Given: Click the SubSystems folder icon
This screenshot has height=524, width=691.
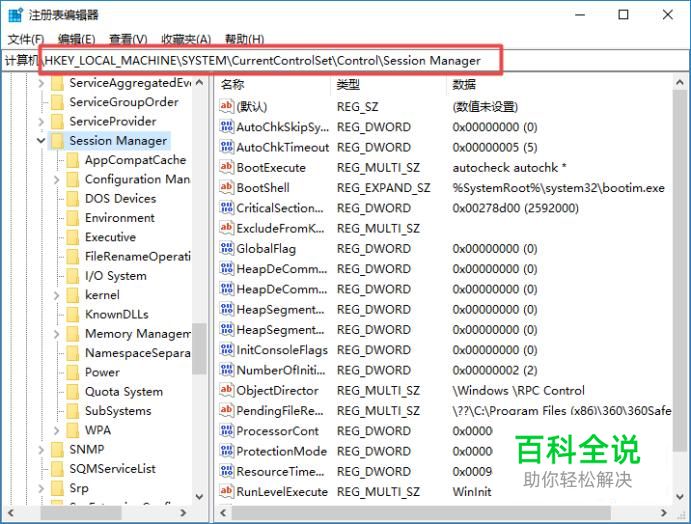Looking at the screenshot, I should click(73, 411).
